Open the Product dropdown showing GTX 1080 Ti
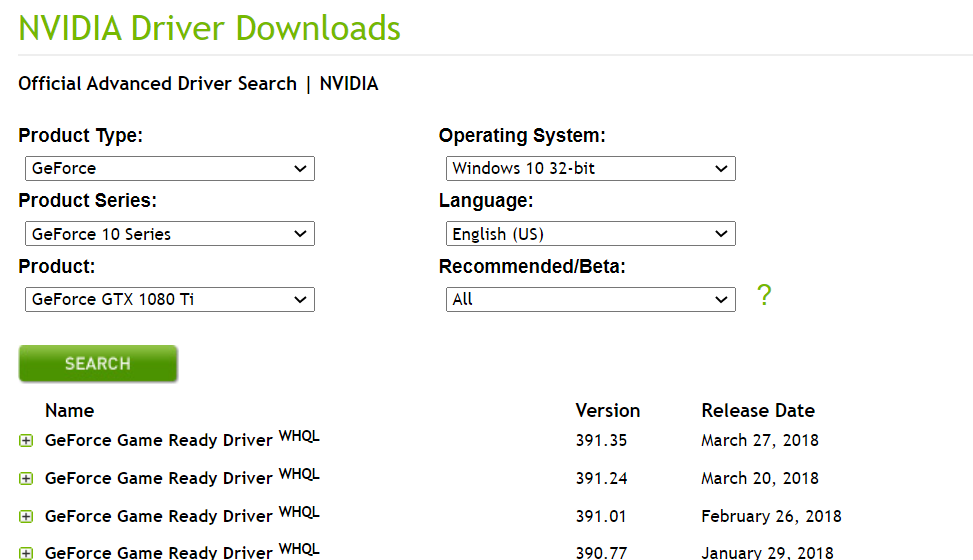The width and height of the screenshot is (973, 560). (x=169, y=299)
